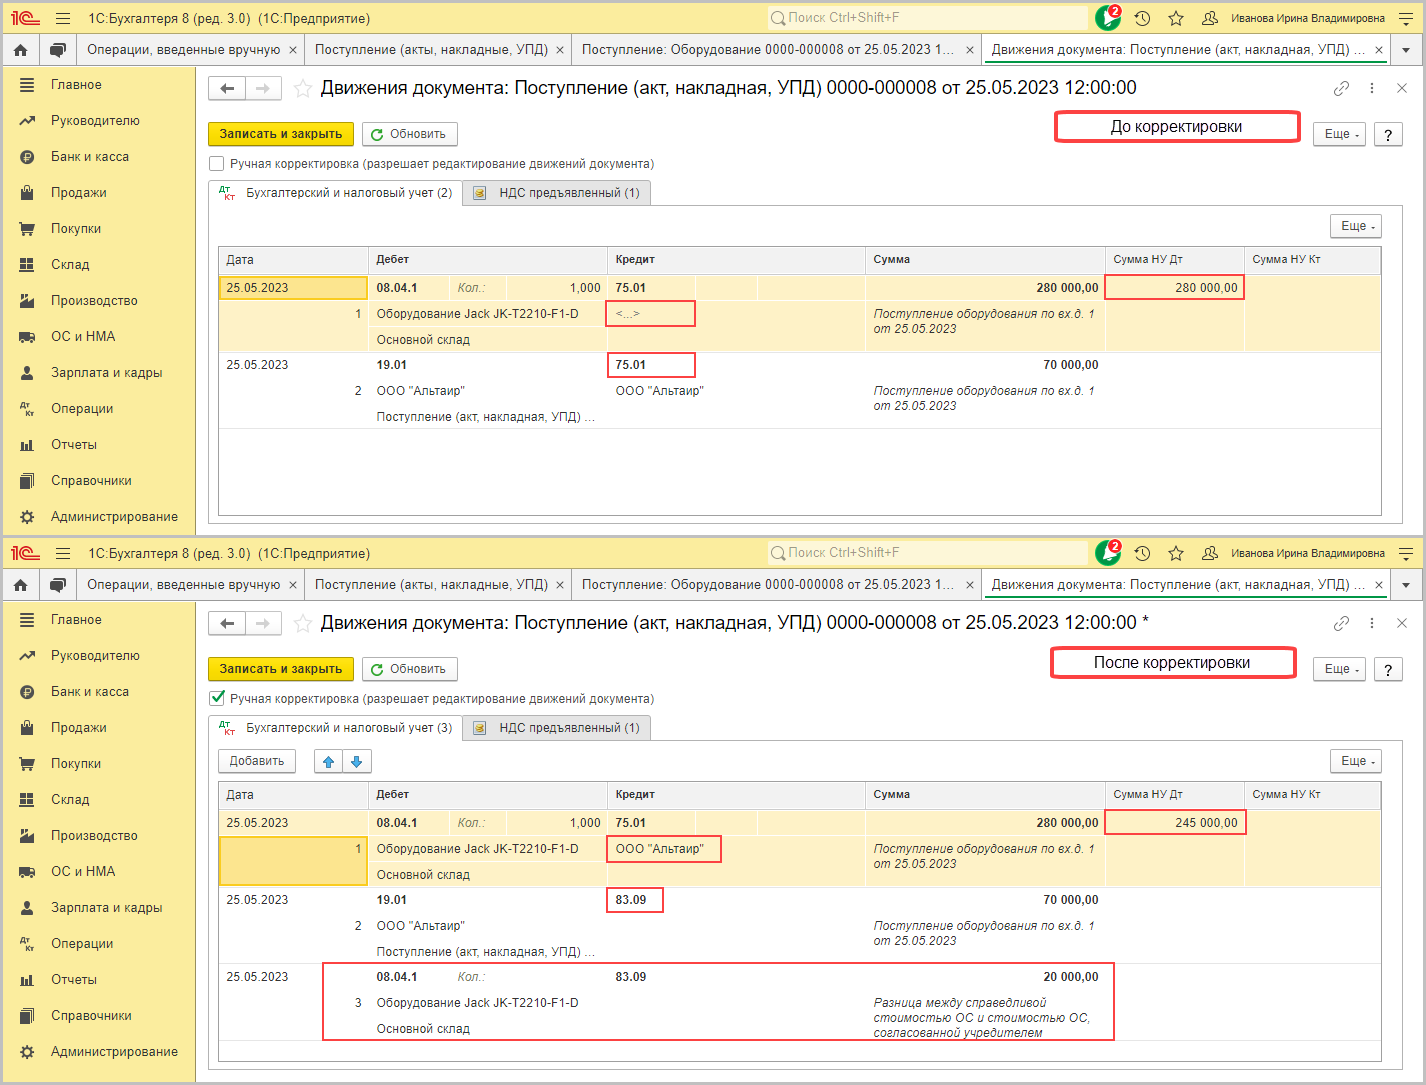Open tab list arrow in До корректировки window
Viewport: 1426px width, 1085px height.
click(1406, 50)
